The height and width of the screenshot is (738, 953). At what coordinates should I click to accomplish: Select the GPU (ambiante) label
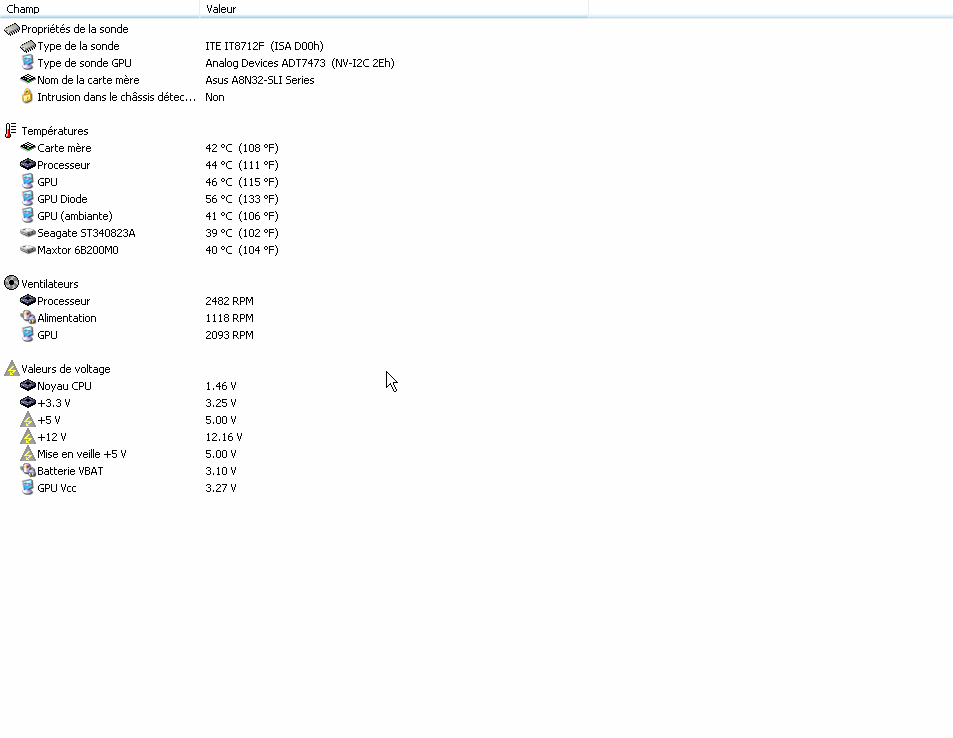tap(75, 216)
